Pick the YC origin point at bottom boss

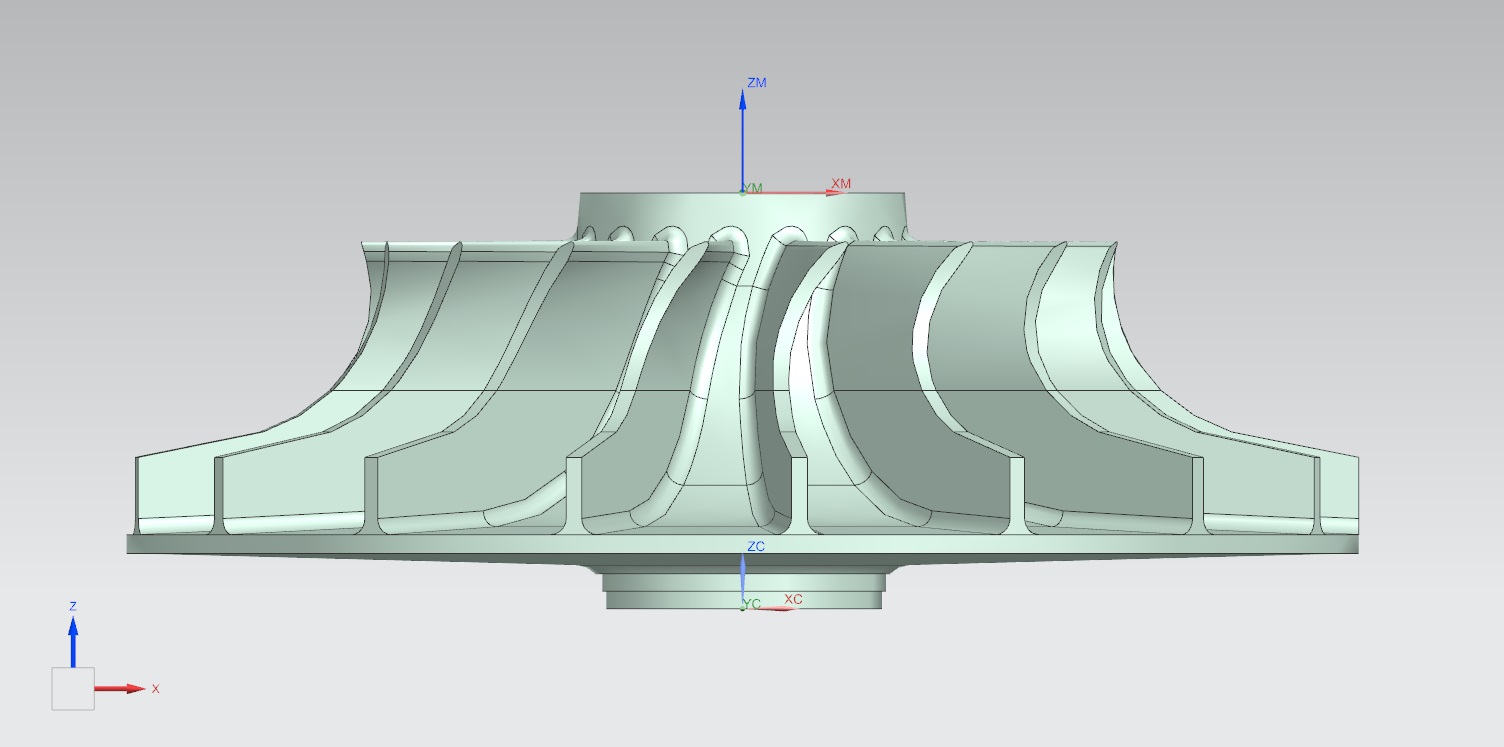[743, 607]
